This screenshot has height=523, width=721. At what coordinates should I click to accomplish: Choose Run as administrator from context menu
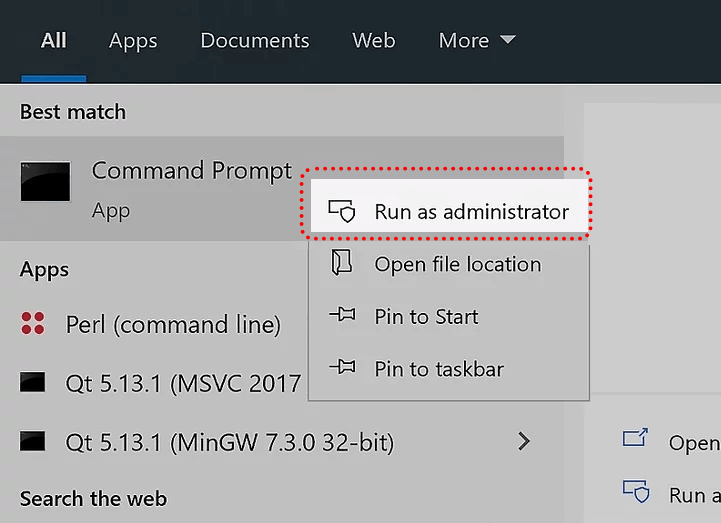click(471, 212)
